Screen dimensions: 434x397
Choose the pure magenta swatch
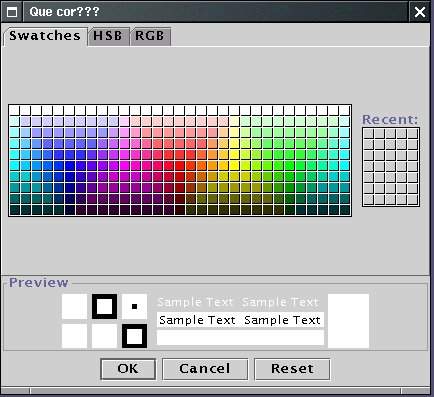tap(124, 166)
